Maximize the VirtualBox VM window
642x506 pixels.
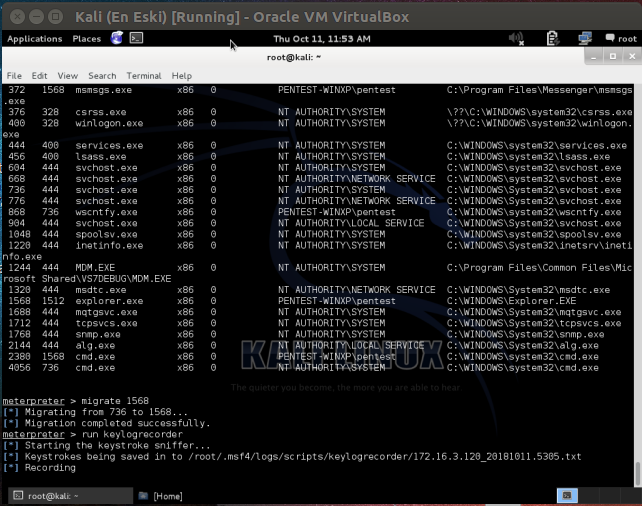click(55, 17)
